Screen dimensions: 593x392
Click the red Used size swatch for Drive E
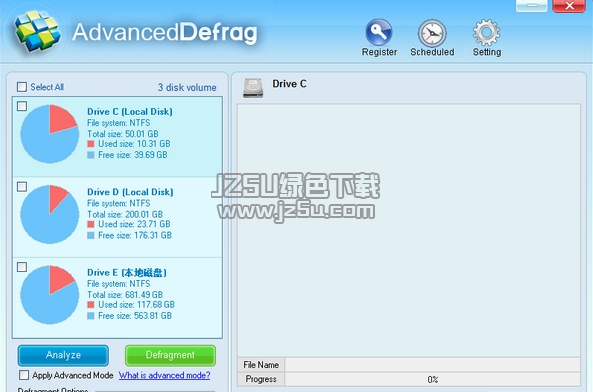coord(91,305)
